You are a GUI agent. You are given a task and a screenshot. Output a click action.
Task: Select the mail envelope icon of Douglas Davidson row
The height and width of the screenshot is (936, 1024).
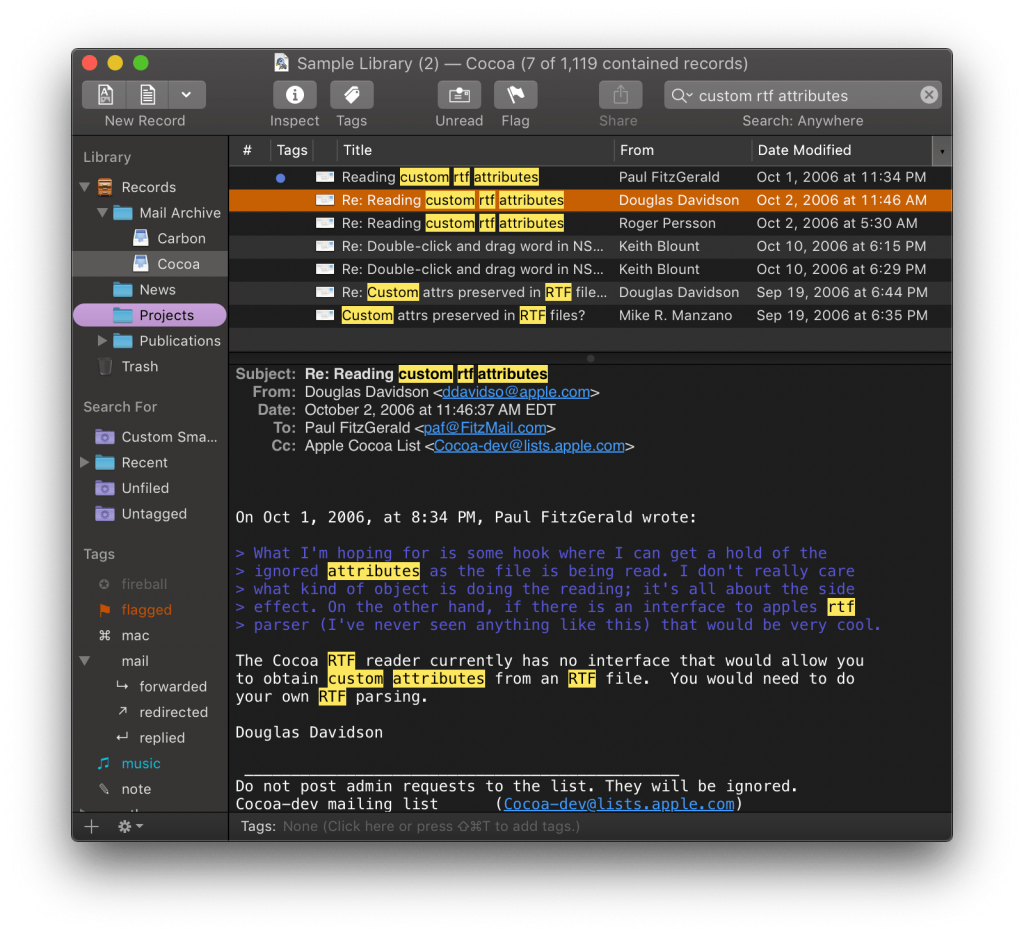[325, 200]
